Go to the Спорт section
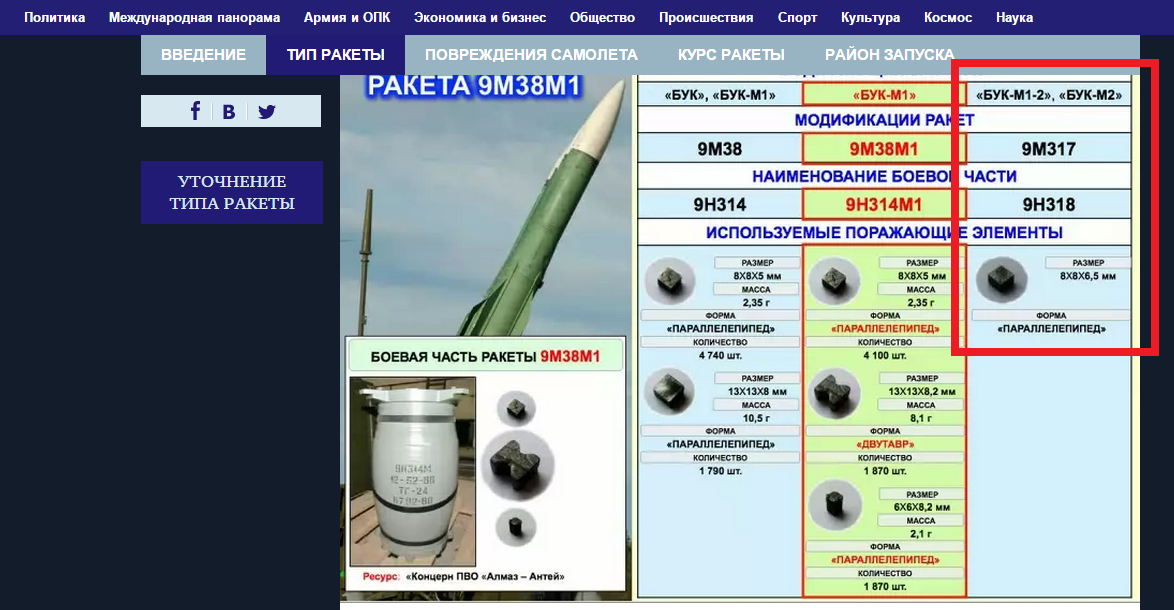Image resolution: width=1174 pixels, height=610 pixels. click(797, 18)
